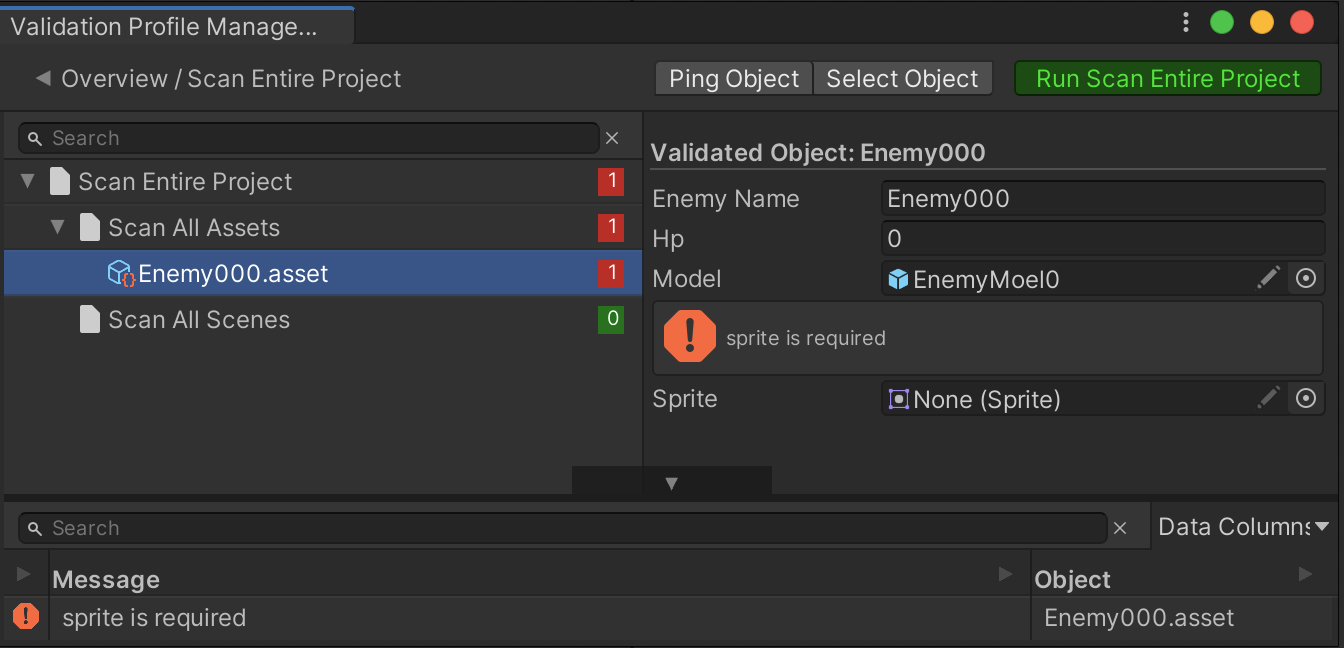
Task: Click the warning icon on the bottom error row
Action: coord(25,617)
